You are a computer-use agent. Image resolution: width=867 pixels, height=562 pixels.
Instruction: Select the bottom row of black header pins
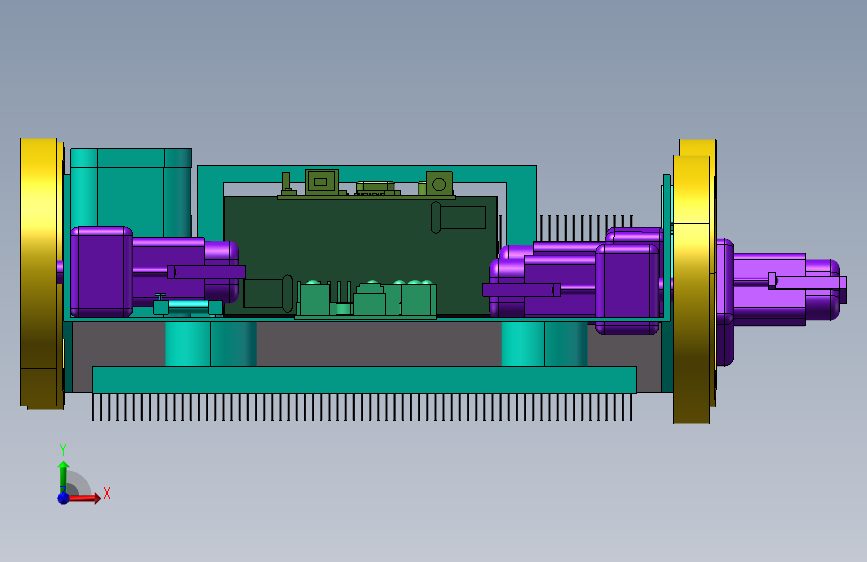(x=362, y=407)
